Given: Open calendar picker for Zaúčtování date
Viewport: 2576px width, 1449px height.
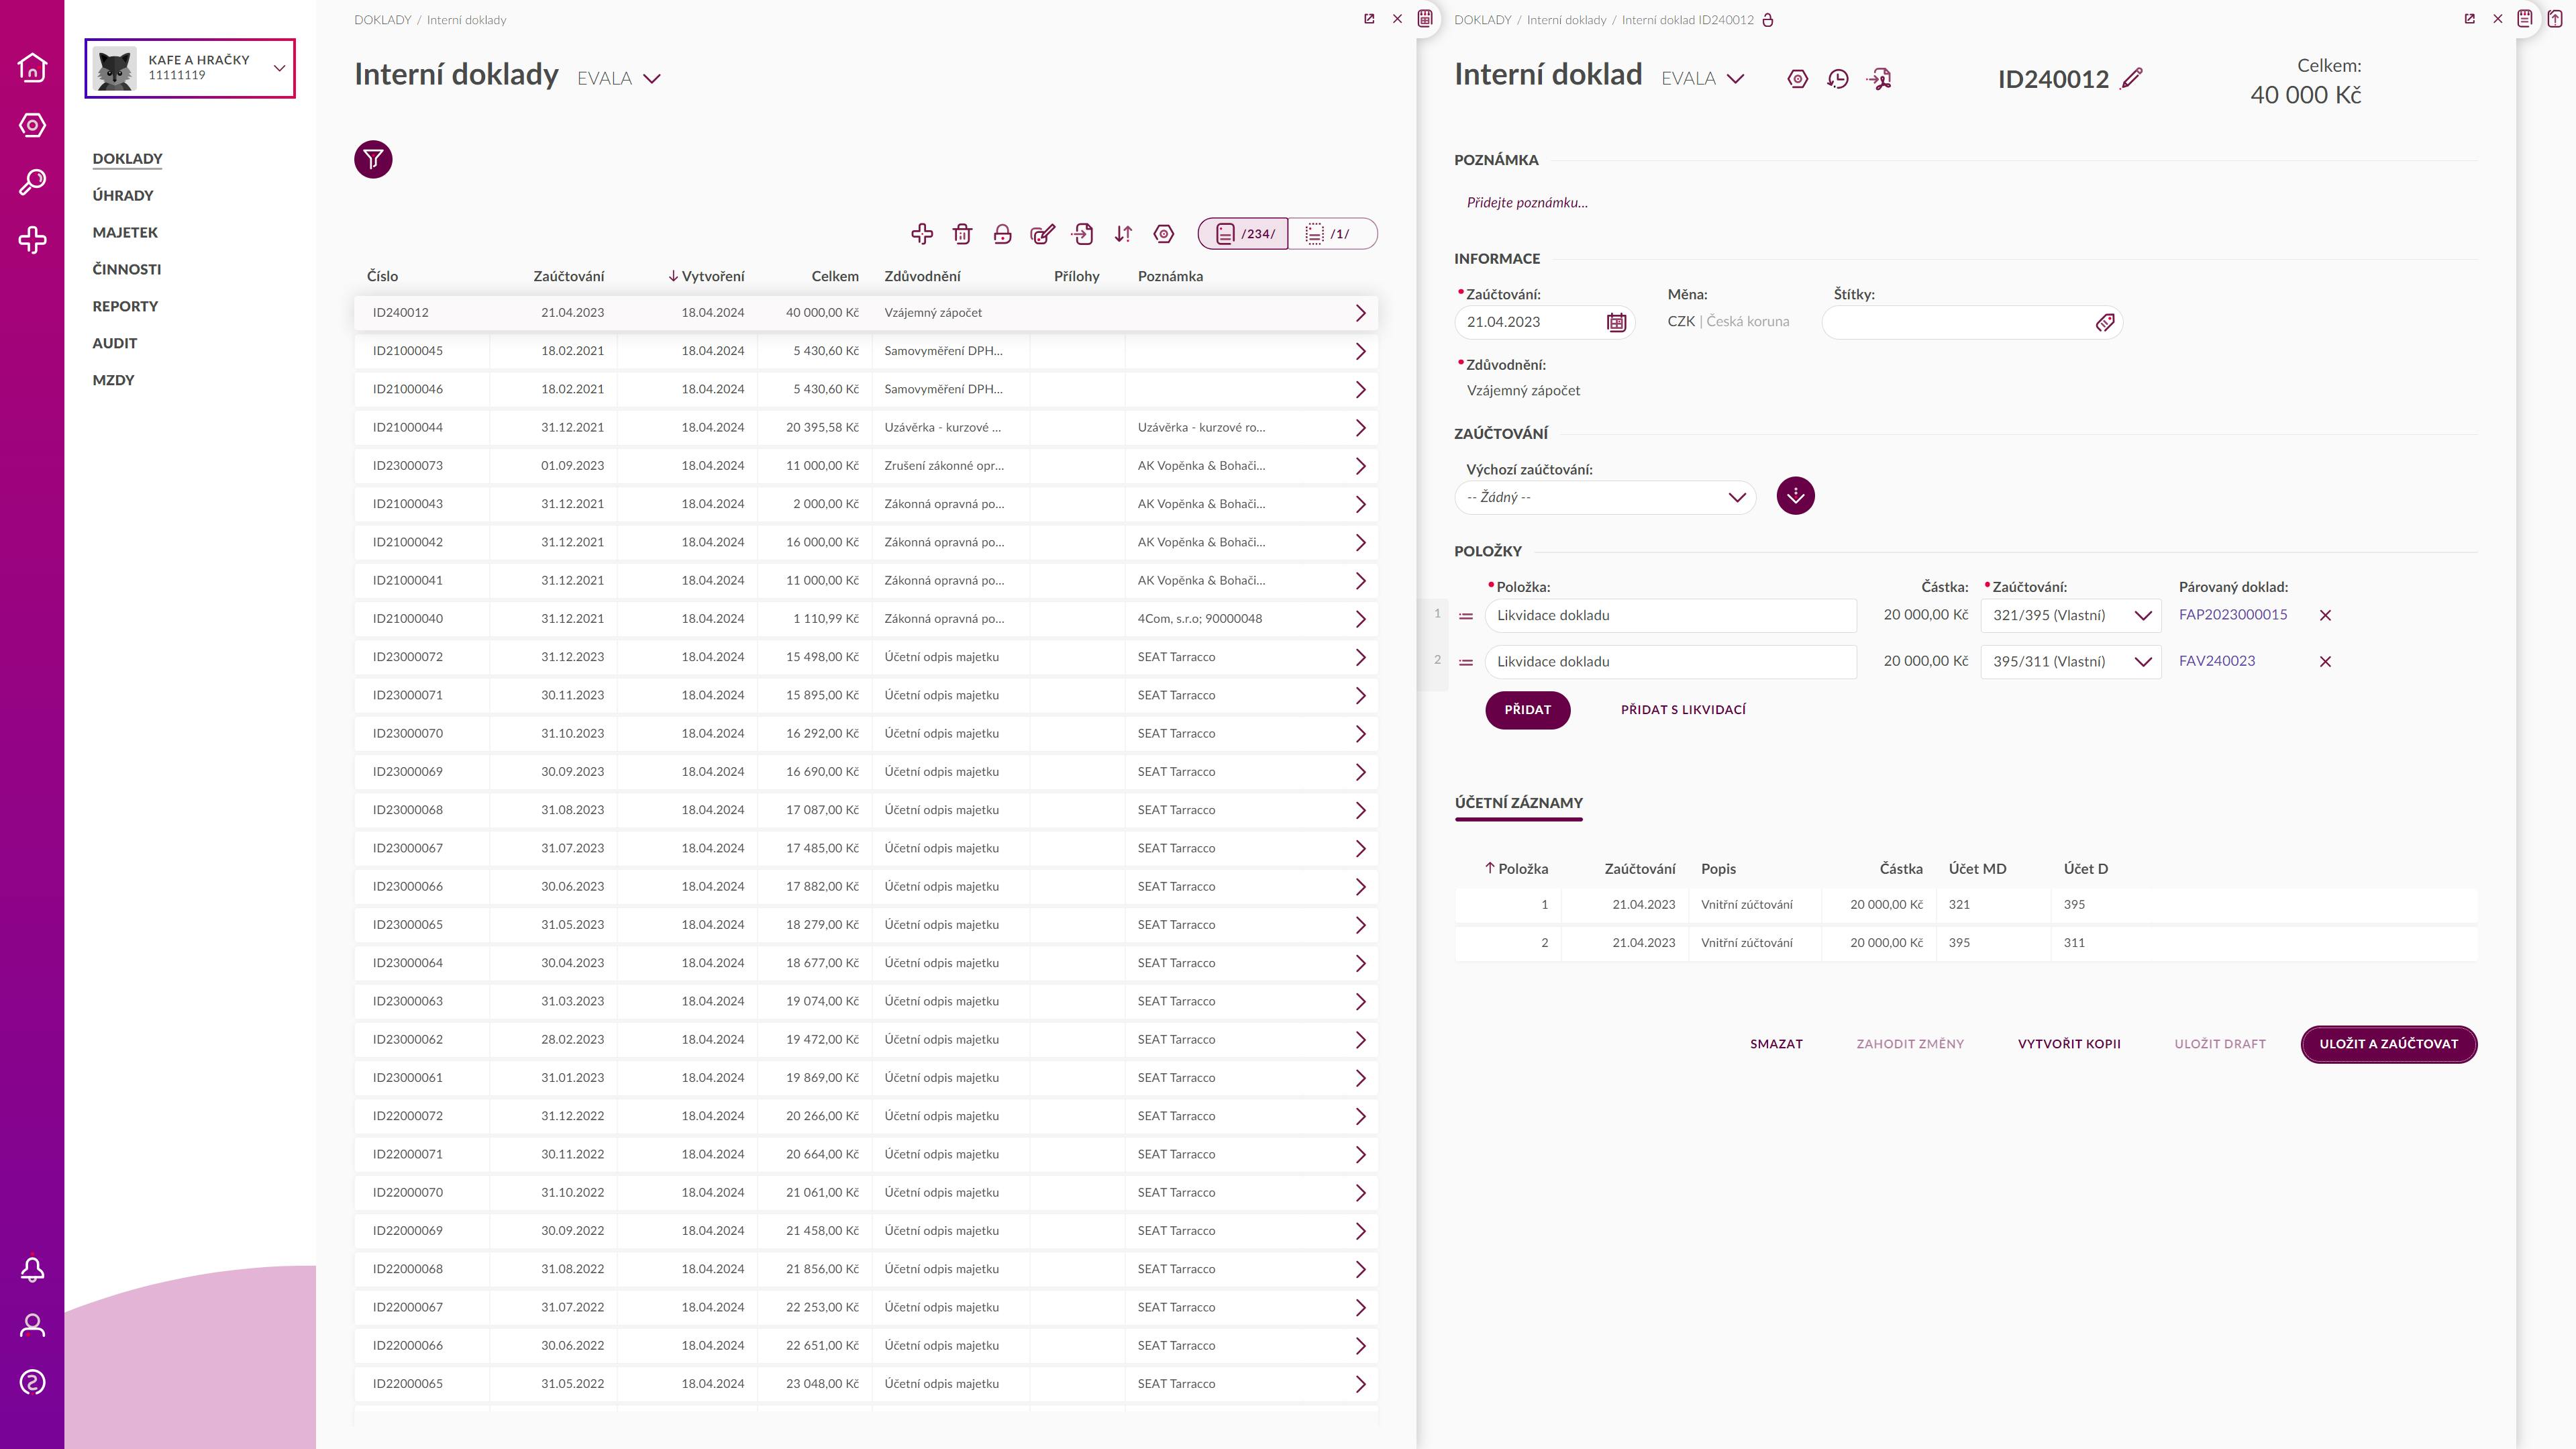Looking at the screenshot, I should (x=1616, y=322).
